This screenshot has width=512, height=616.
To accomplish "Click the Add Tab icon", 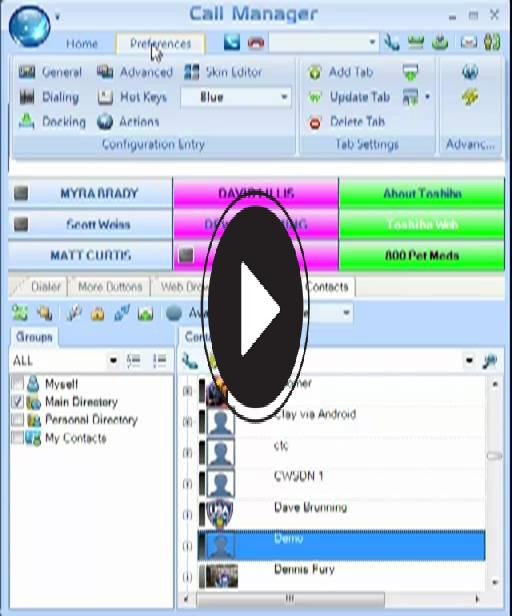I will pos(315,72).
